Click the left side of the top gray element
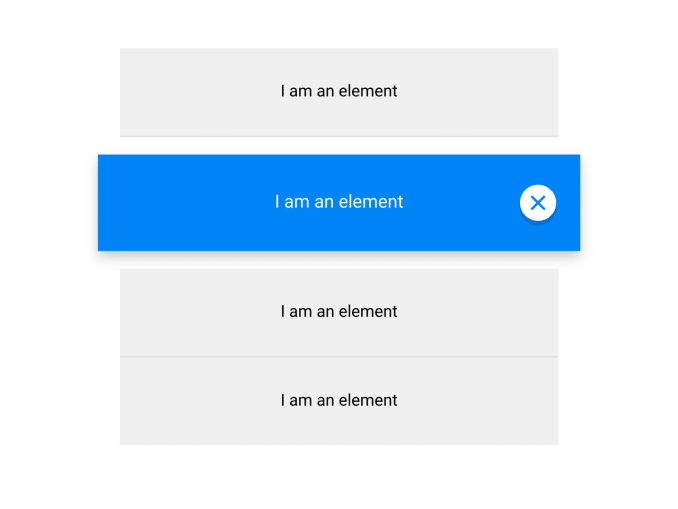This screenshot has width=678, height=509. 180,91
